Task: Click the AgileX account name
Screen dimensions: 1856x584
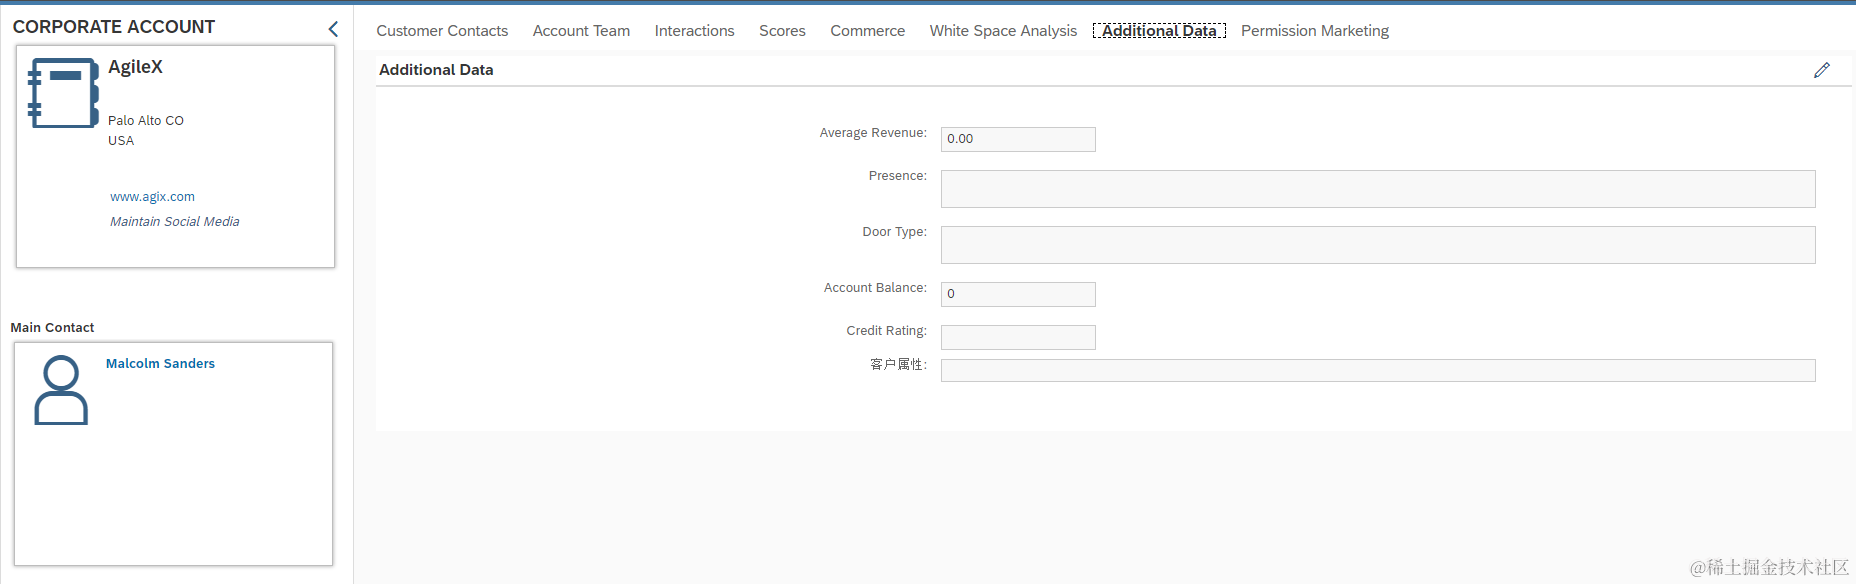Action: 135,67
